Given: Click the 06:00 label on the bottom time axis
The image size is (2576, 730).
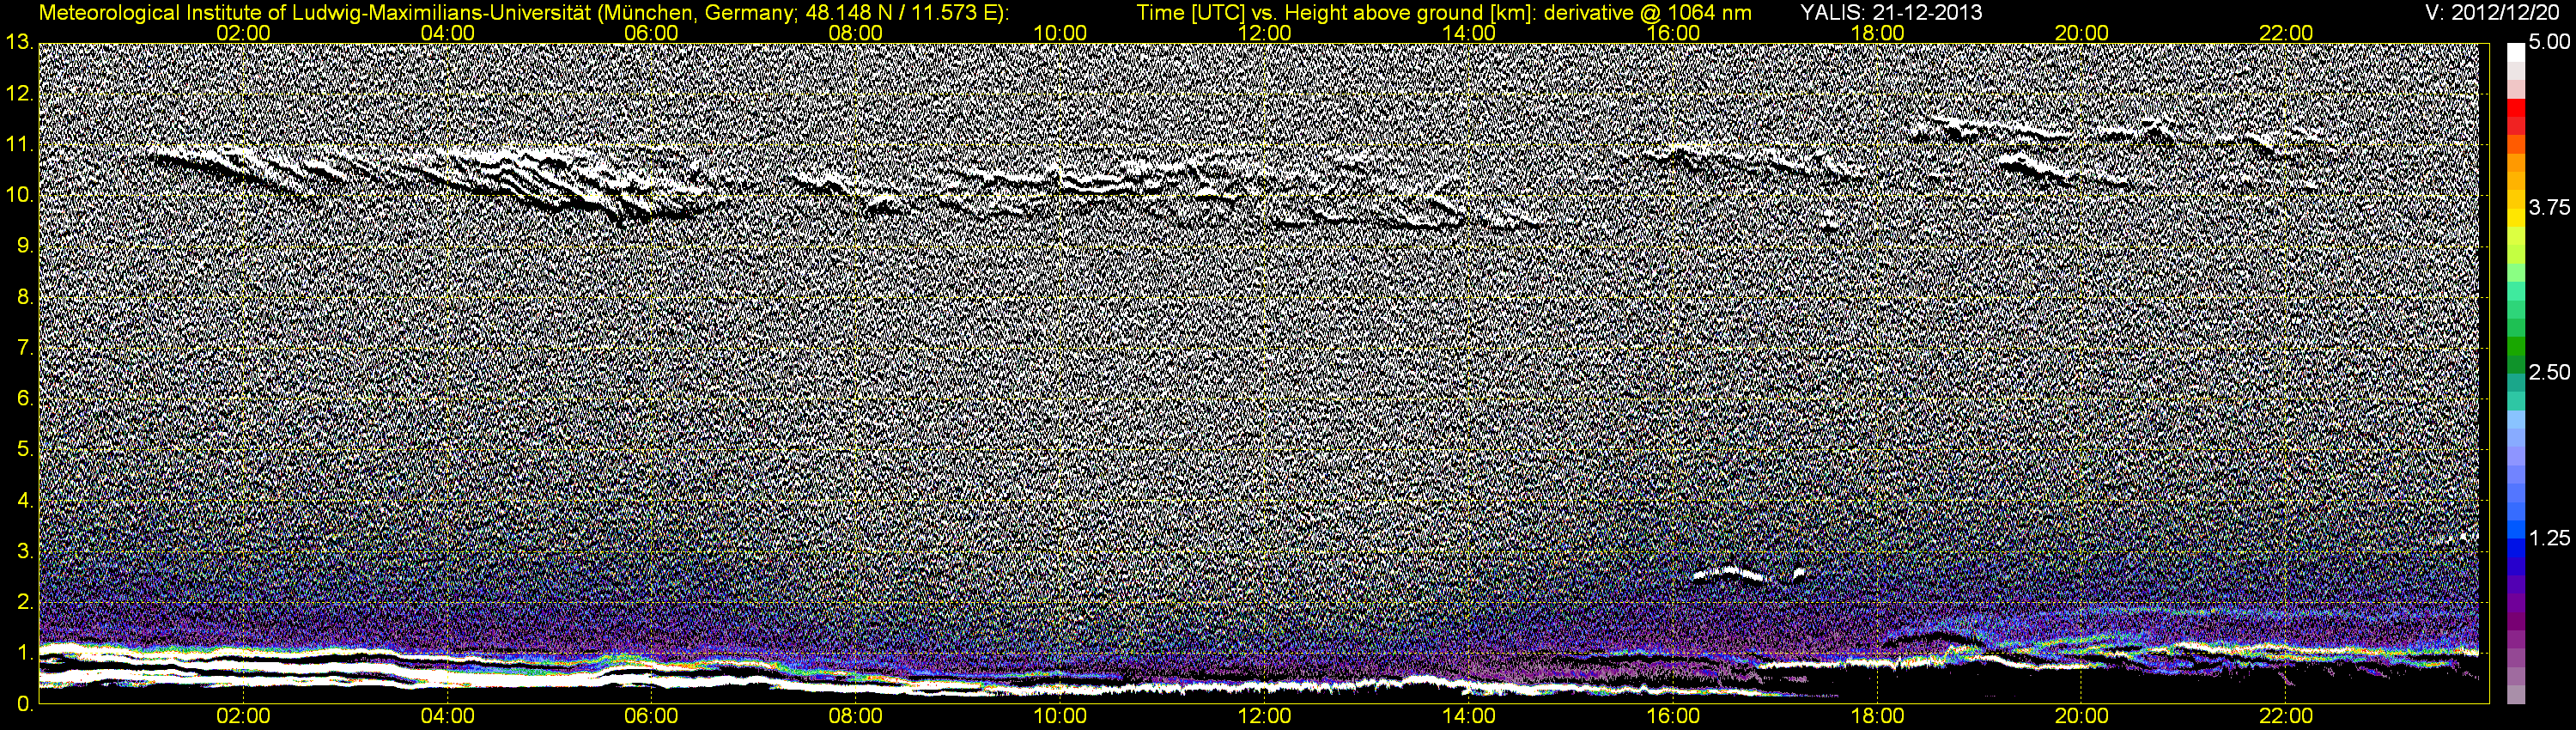Looking at the screenshot, I should [651, 717].
